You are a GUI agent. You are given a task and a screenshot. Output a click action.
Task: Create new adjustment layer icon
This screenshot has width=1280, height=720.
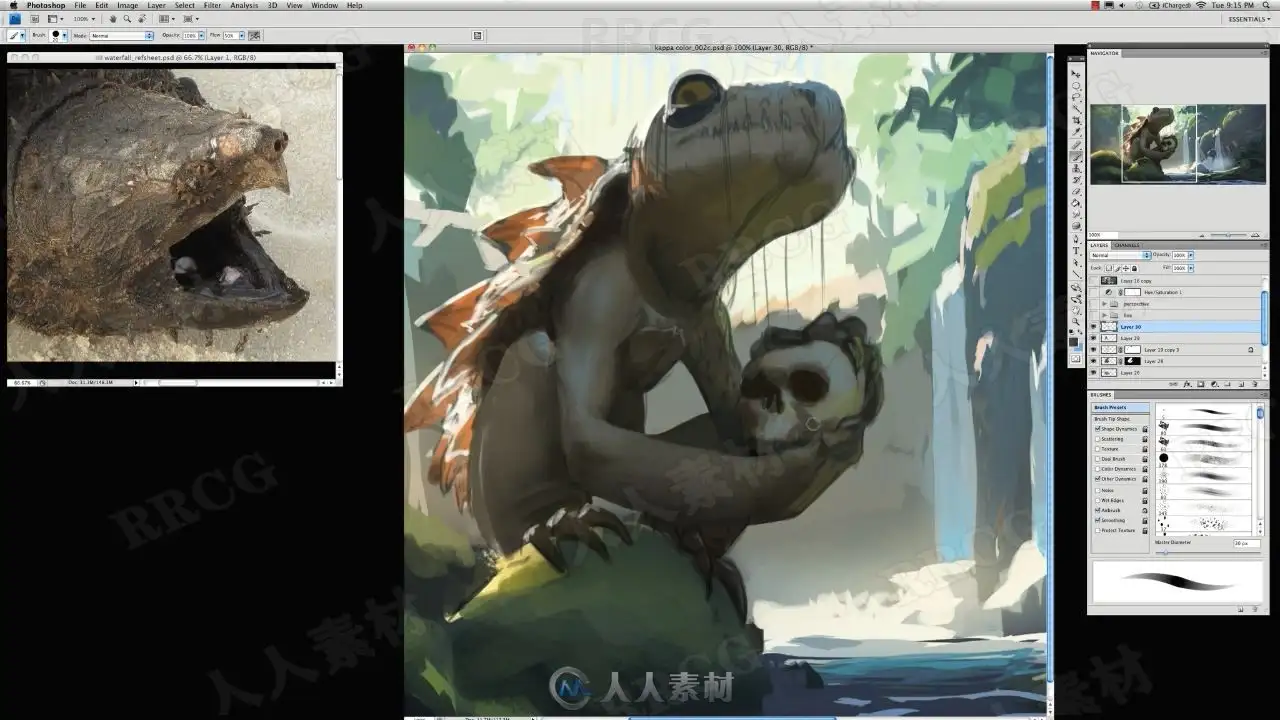[1214, 384]
